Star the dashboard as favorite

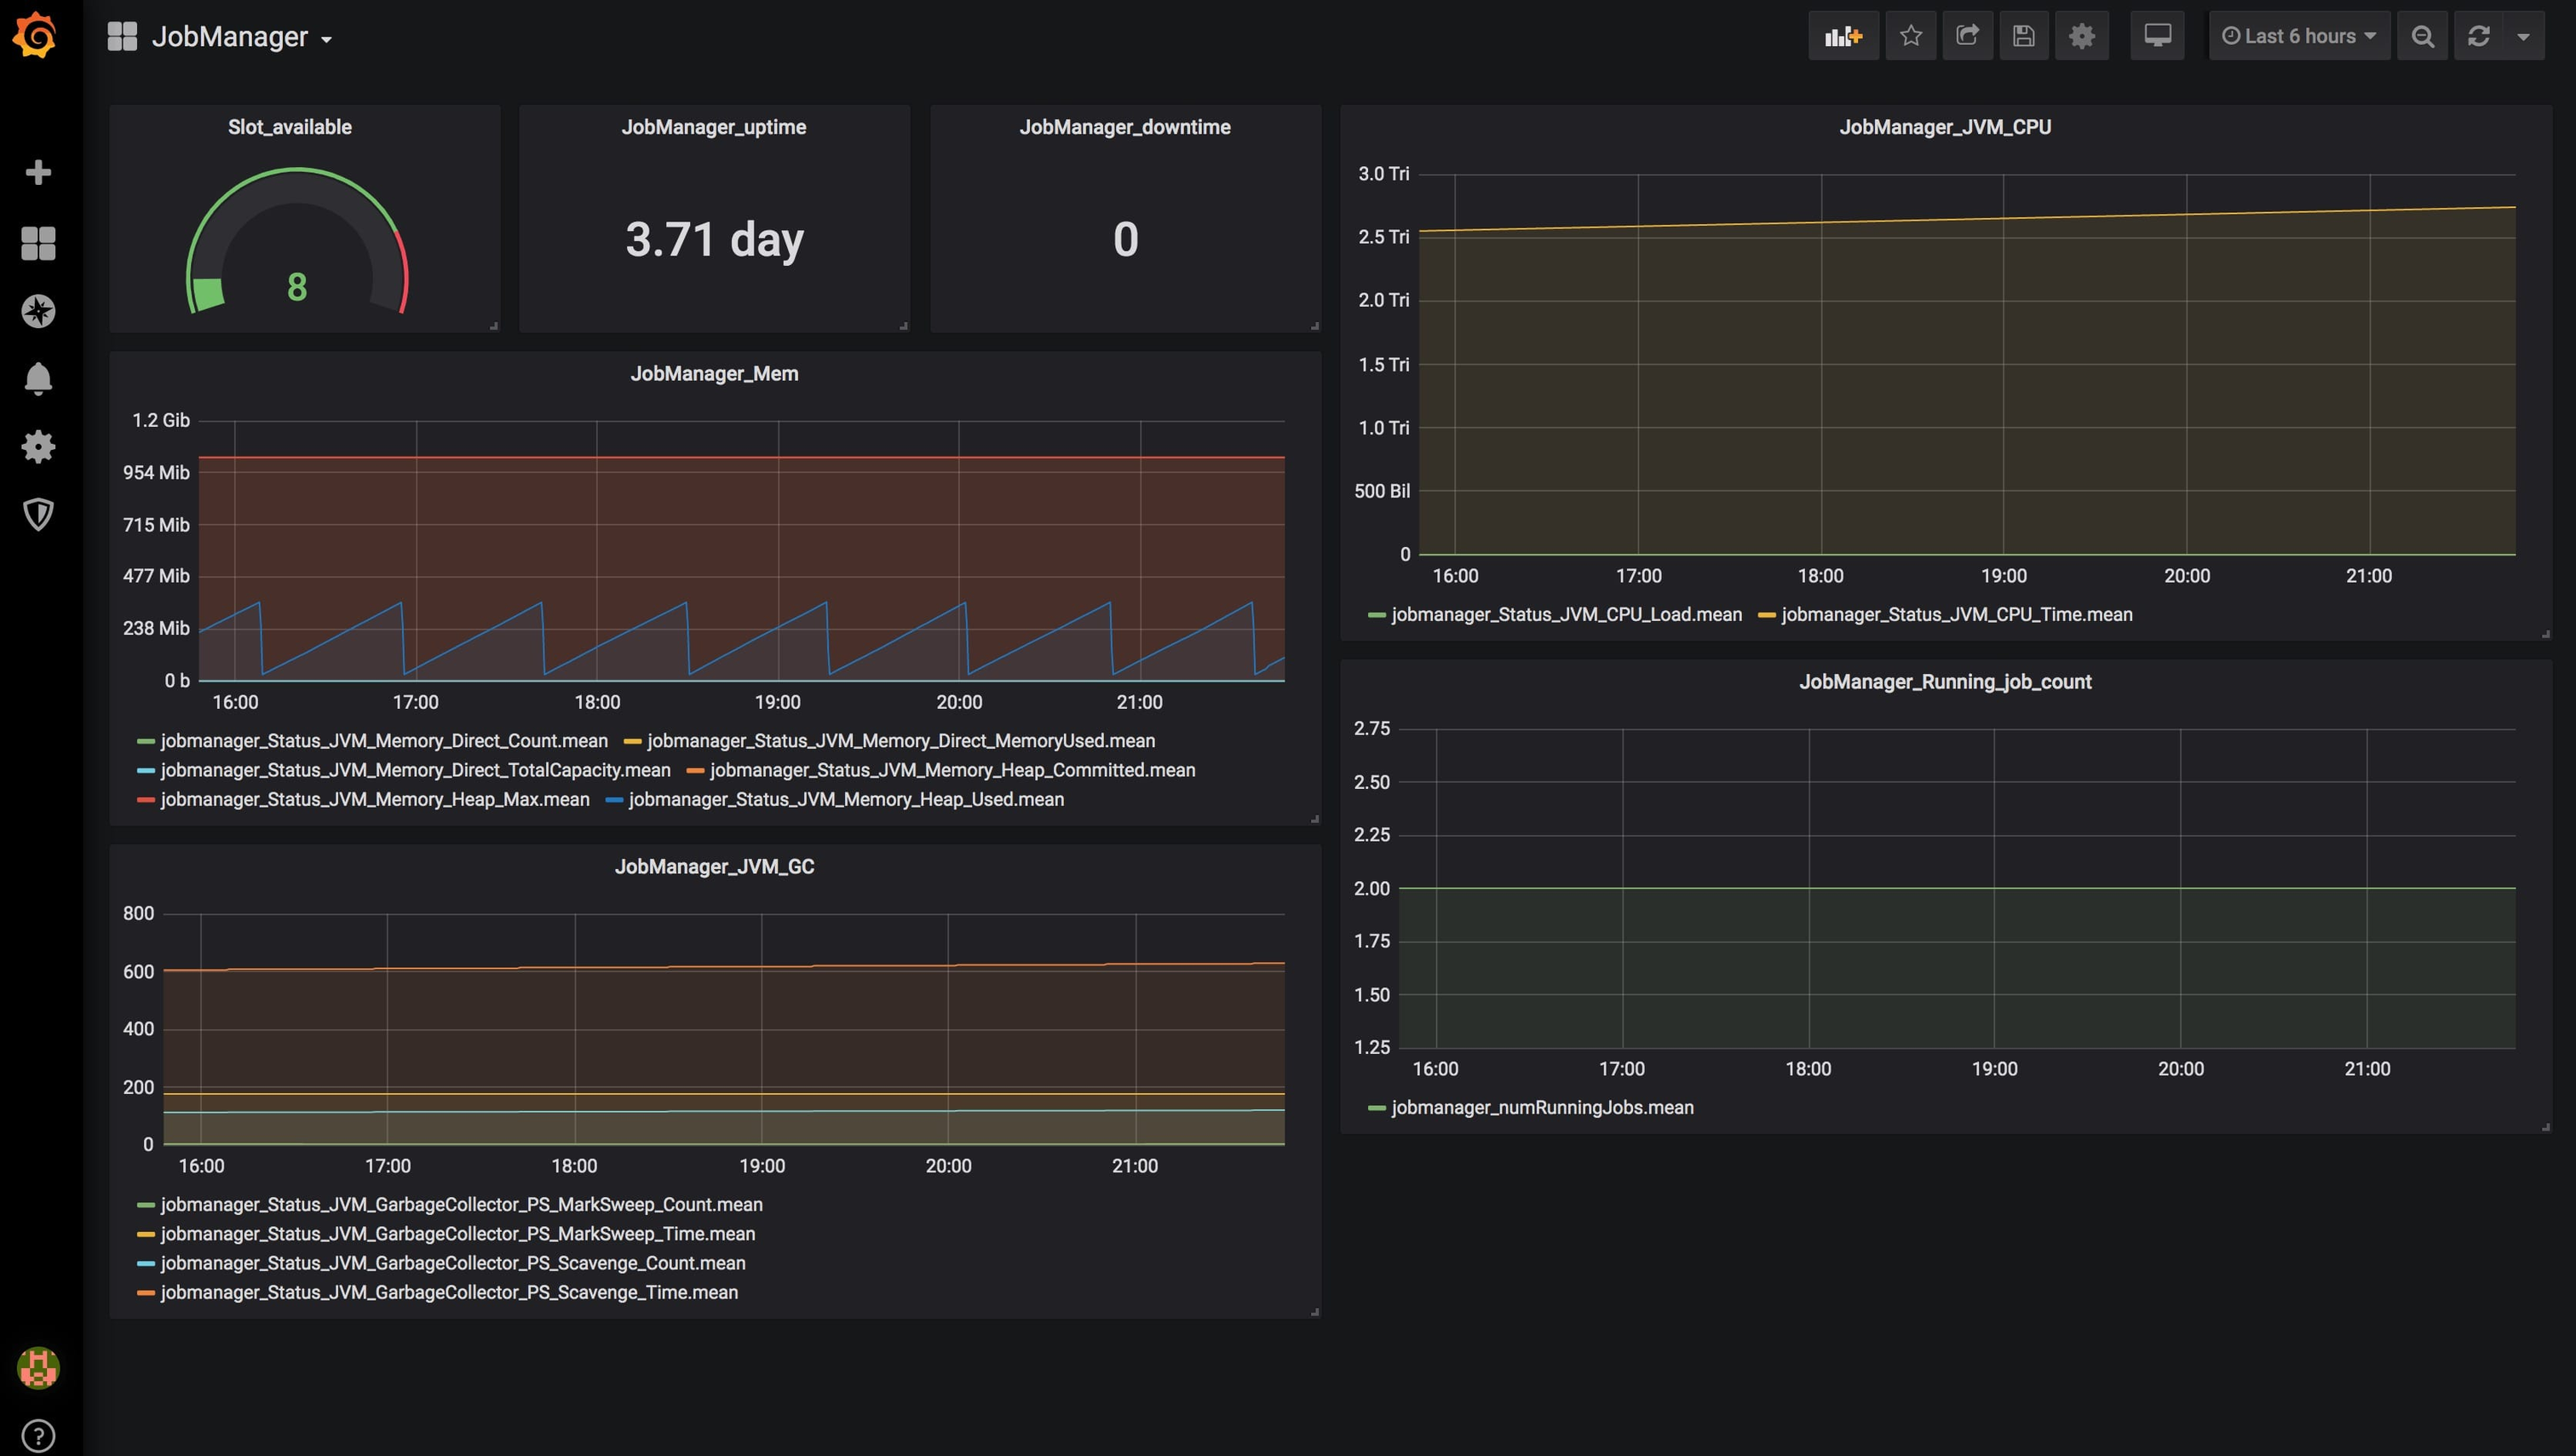pyautogui.click(x=1911, y=36)
